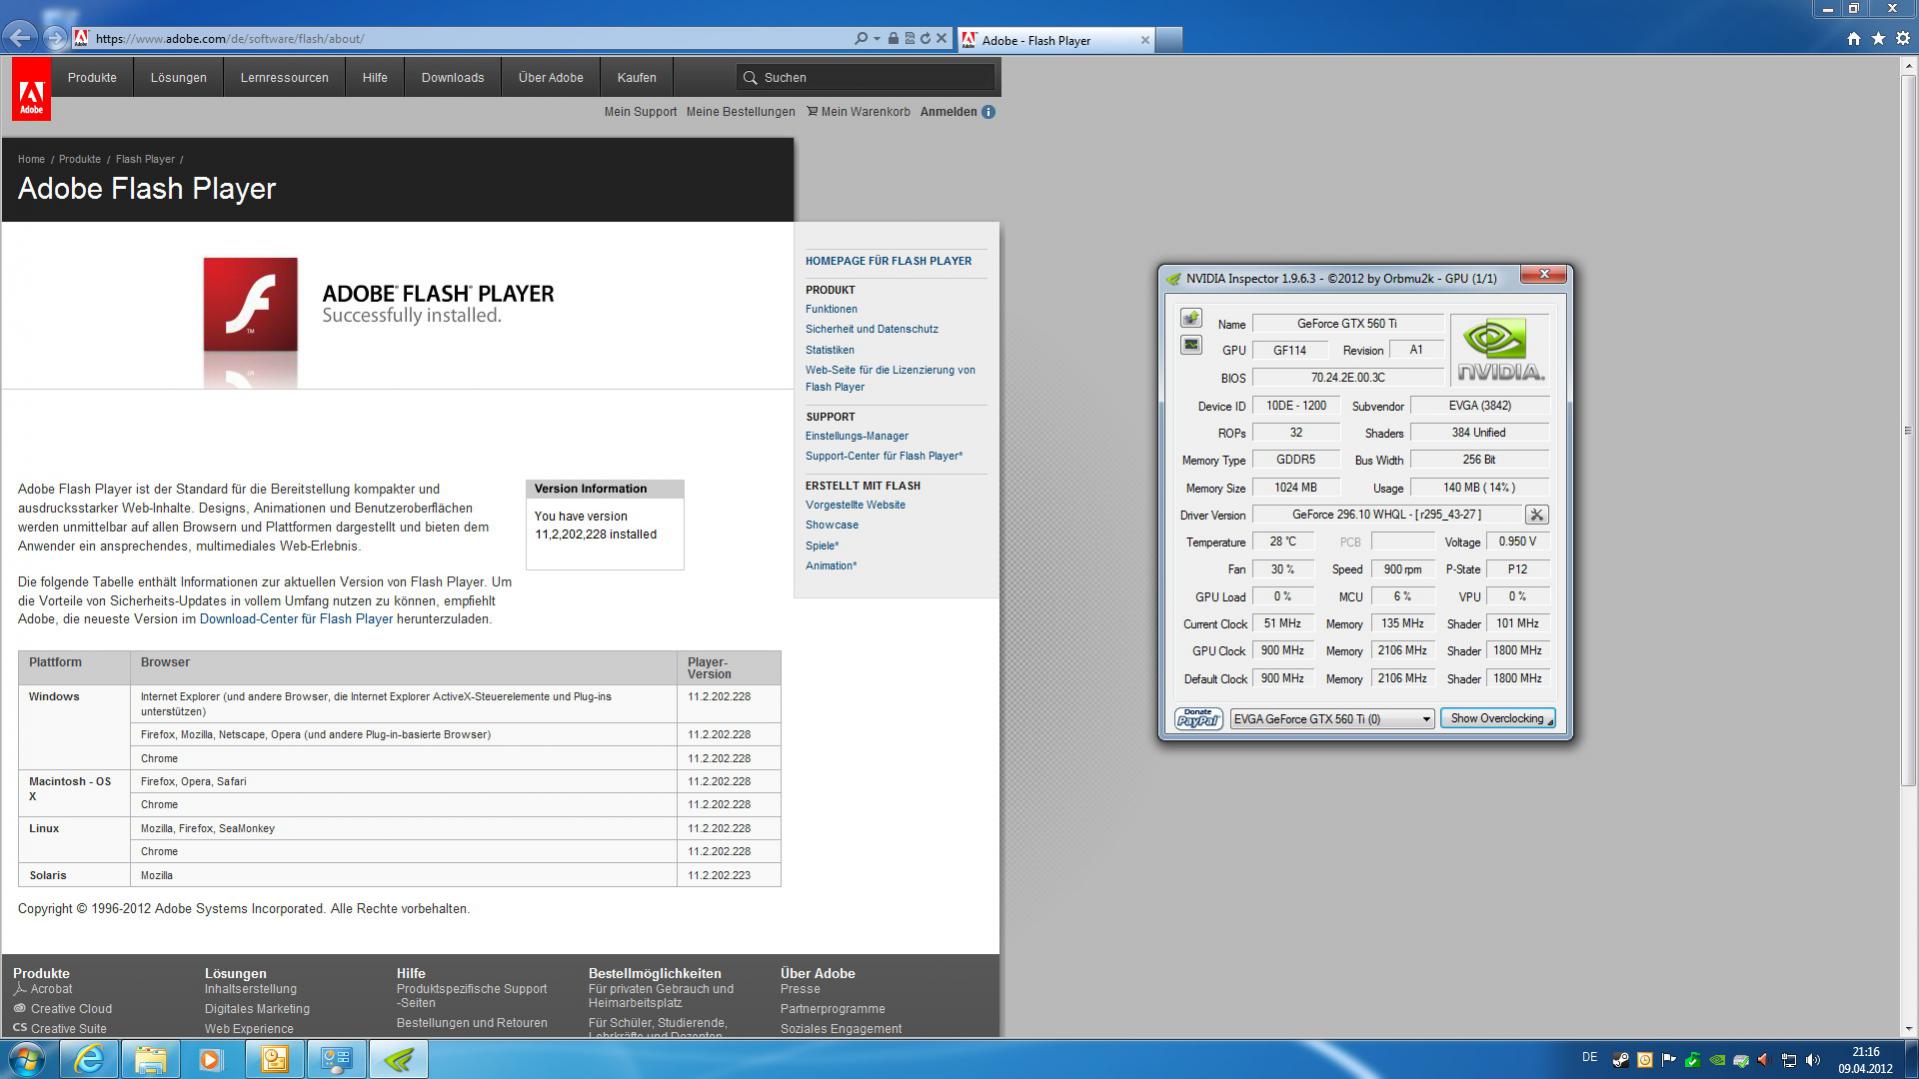Open the Mein Support link
The image size is (1919, 1079).
640,112
